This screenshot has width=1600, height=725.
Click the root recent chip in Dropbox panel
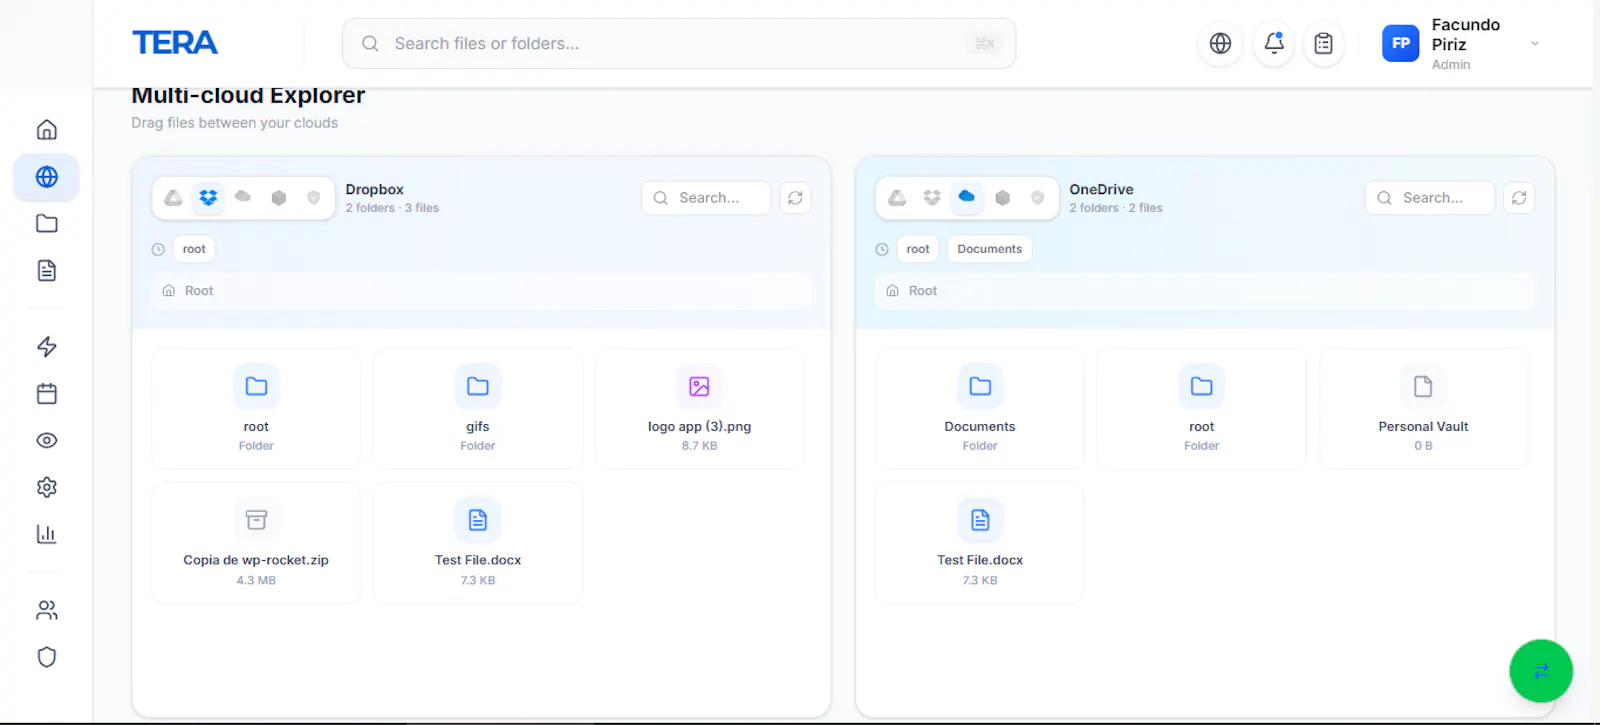tap(194, 249)
